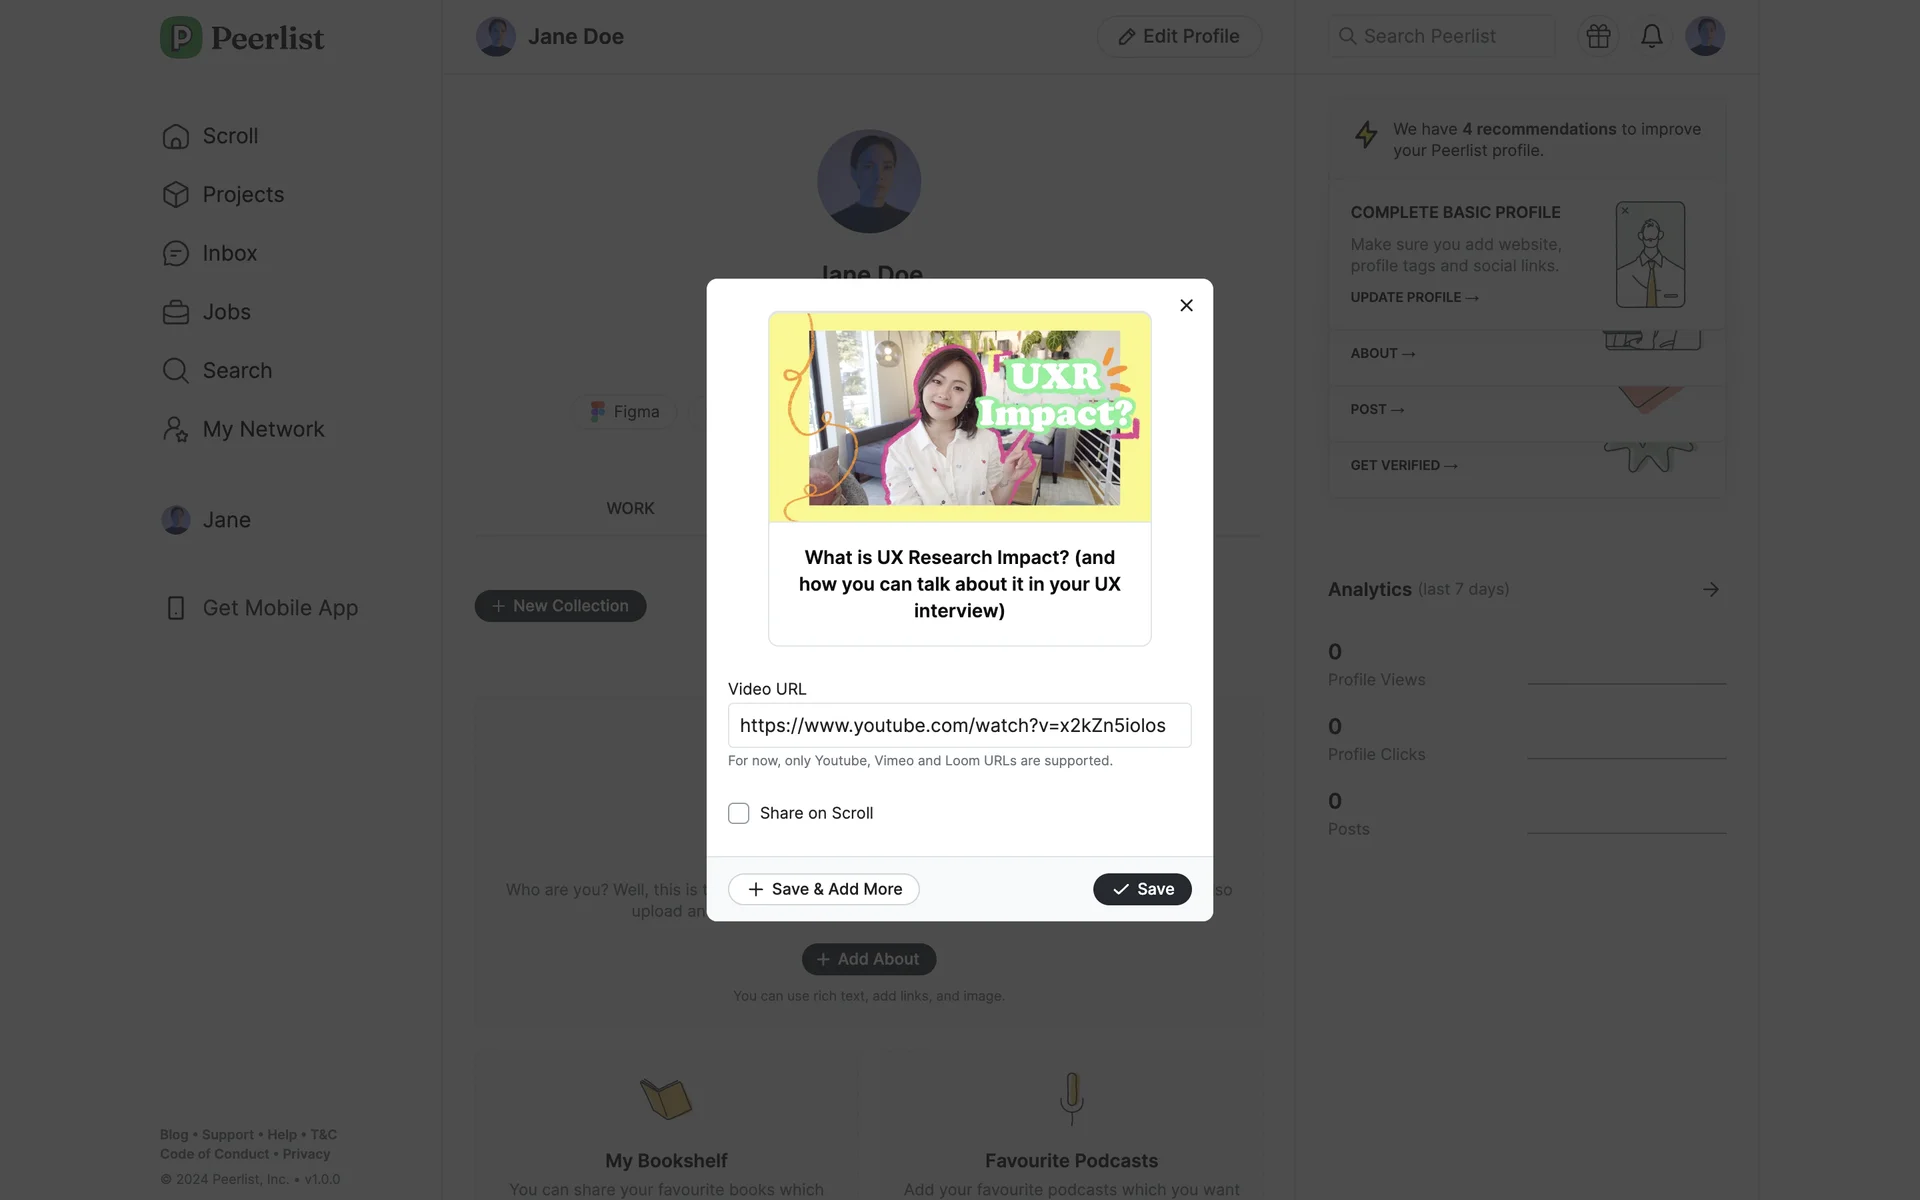Screen dimensions: 1920x1200
Task: Switch to the WORK tab
Action: click(630, 508)
